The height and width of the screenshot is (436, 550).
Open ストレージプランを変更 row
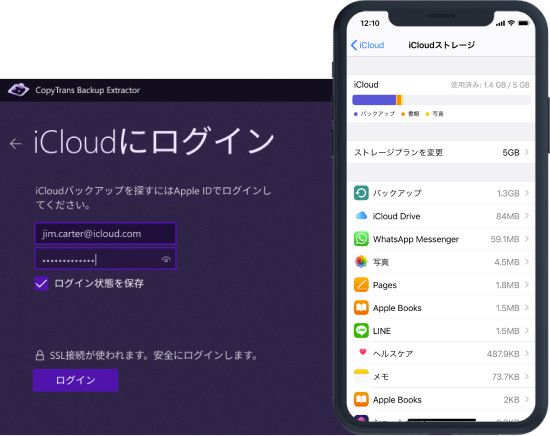(441, 153)
